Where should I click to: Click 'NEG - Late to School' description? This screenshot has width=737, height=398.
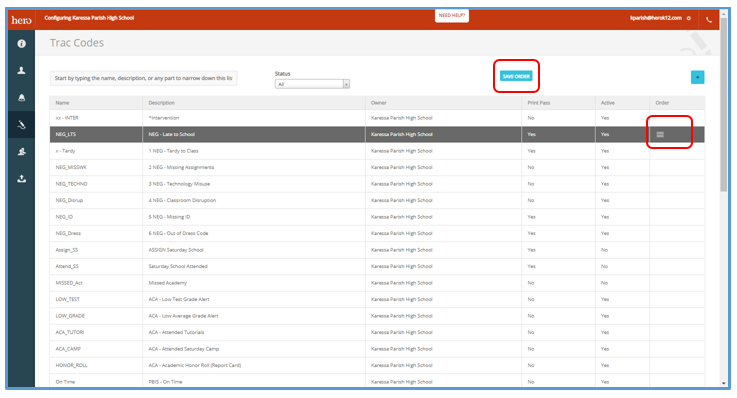[x=172, y=134]
